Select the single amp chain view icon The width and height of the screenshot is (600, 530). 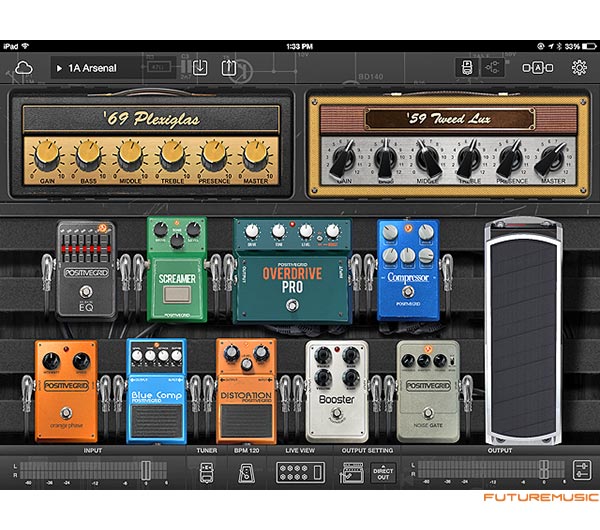pyautogui.click(x=467, y=68)
